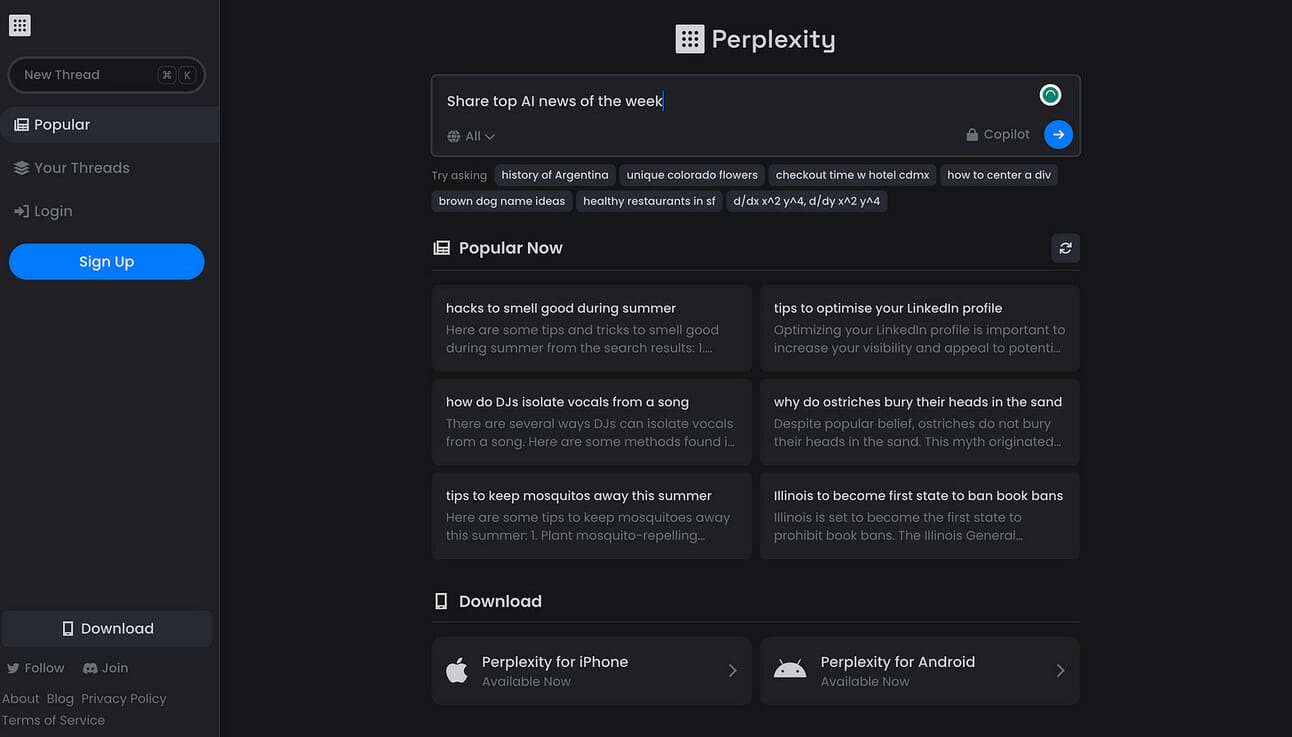The image size is (1292, 737).
Task: Open Perplexity for Android download
Action: click(919, 671)
